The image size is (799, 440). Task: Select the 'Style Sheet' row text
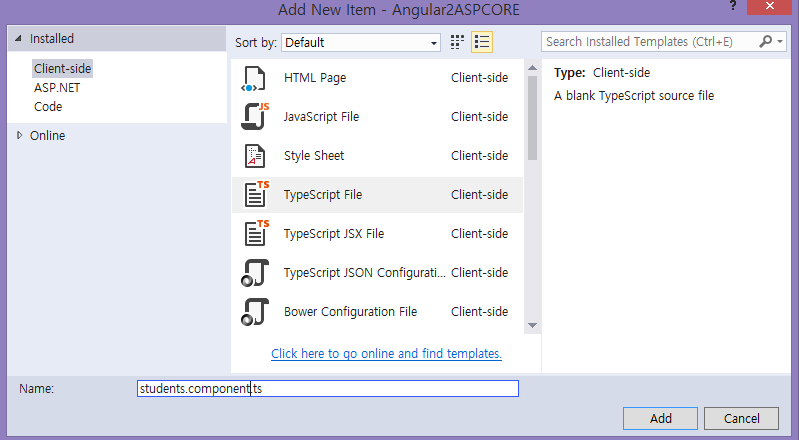[314, 156]
